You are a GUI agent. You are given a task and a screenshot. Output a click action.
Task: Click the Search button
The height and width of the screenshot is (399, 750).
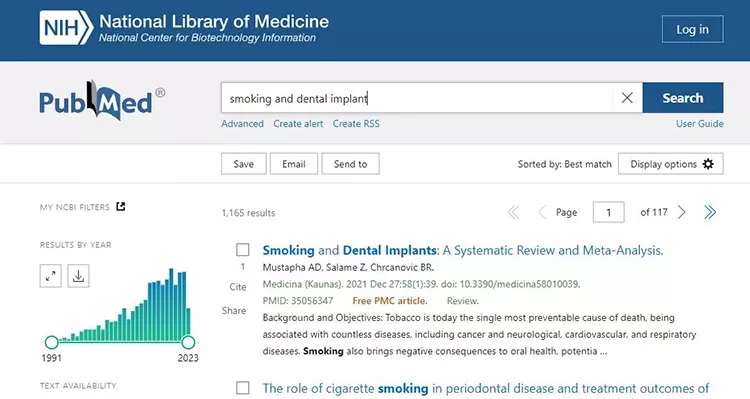[x=683, y=98]
